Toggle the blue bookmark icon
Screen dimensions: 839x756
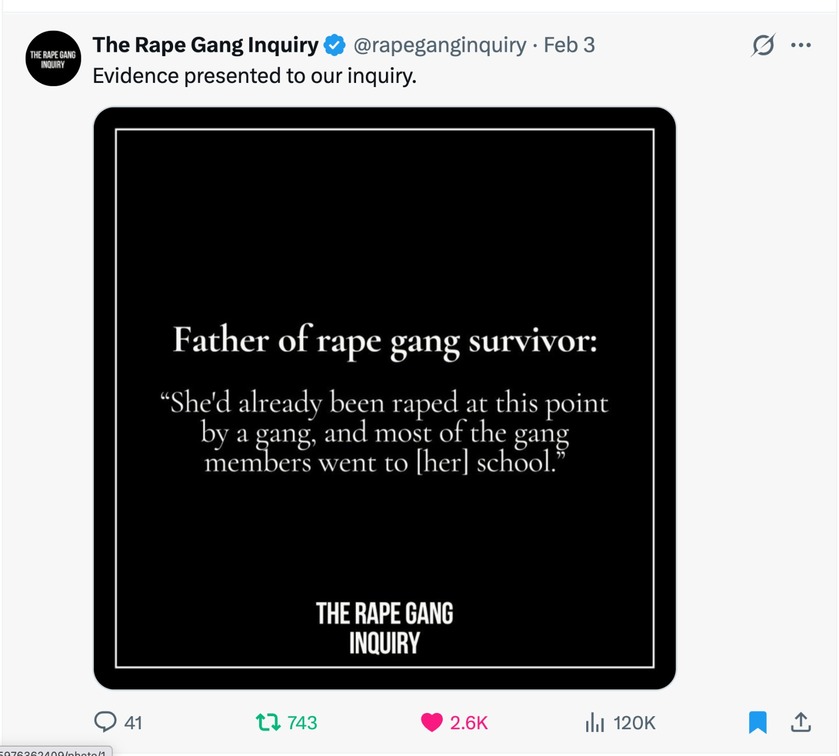tap(758, 721)
